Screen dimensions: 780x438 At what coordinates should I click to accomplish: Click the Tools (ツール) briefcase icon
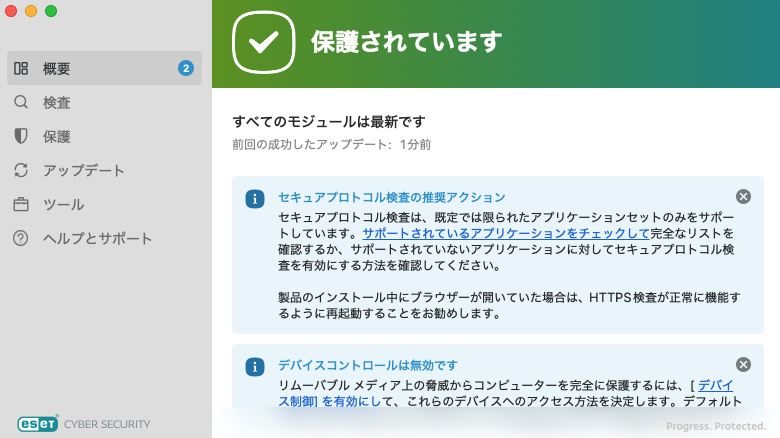click(x=20, y=204)
